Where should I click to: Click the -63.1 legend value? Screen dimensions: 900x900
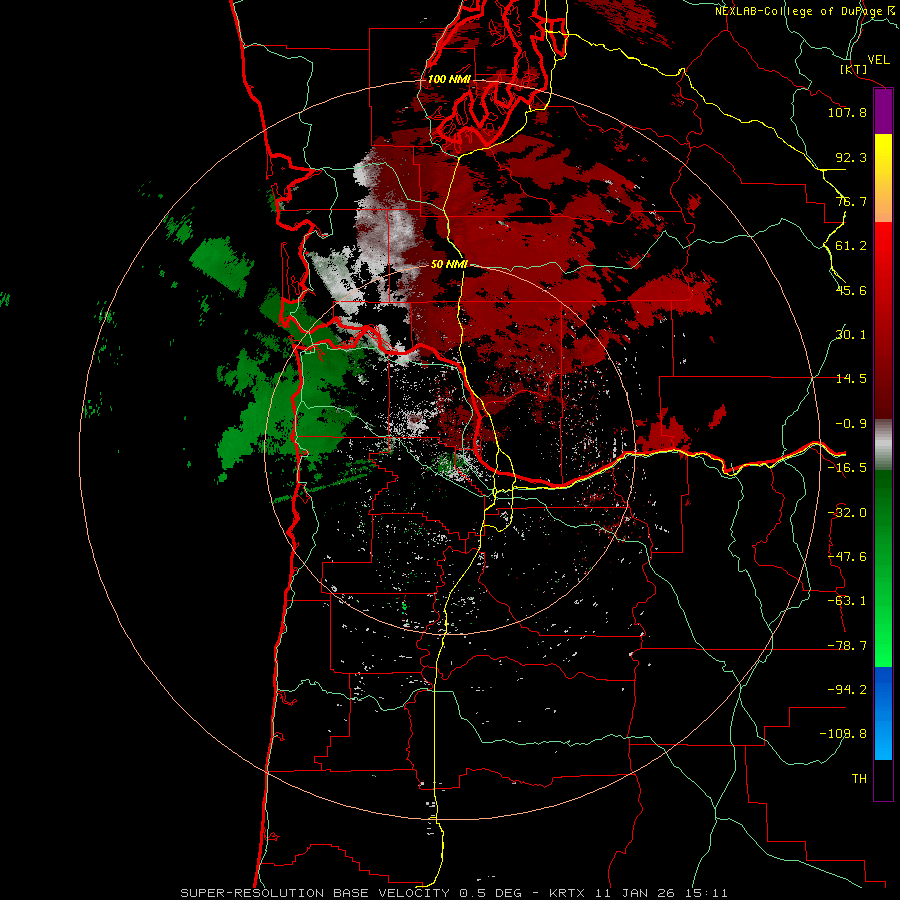pyautogui.click(x=847, y=601)
